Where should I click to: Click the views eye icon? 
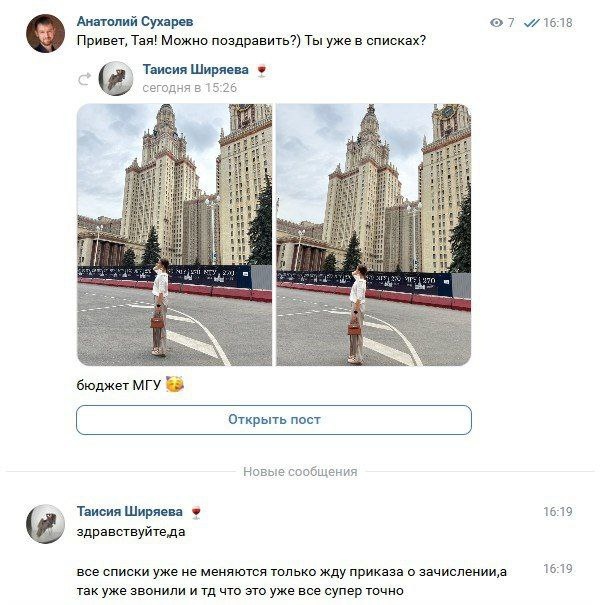click(496, 22)
